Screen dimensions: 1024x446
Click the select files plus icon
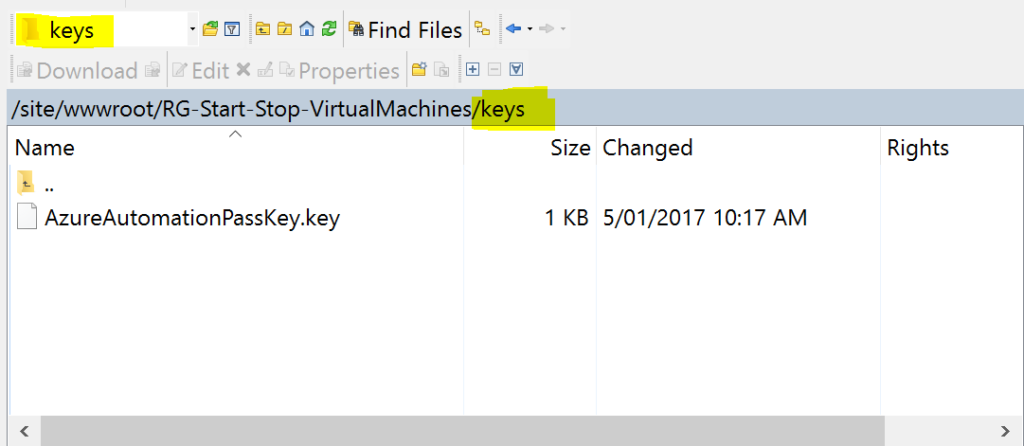pyautogui.click(x=472, y=70)
